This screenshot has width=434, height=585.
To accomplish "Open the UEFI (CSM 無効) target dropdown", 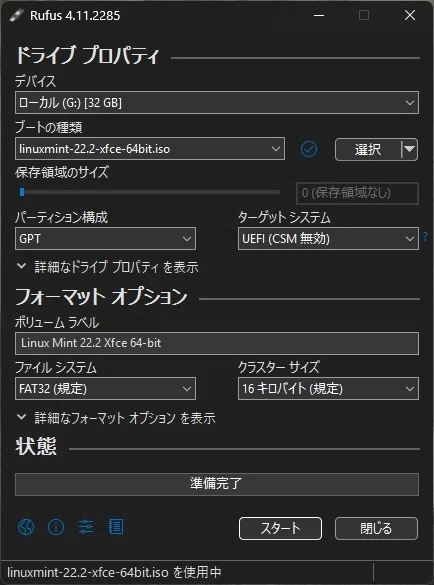I will (x=328, y=239).
